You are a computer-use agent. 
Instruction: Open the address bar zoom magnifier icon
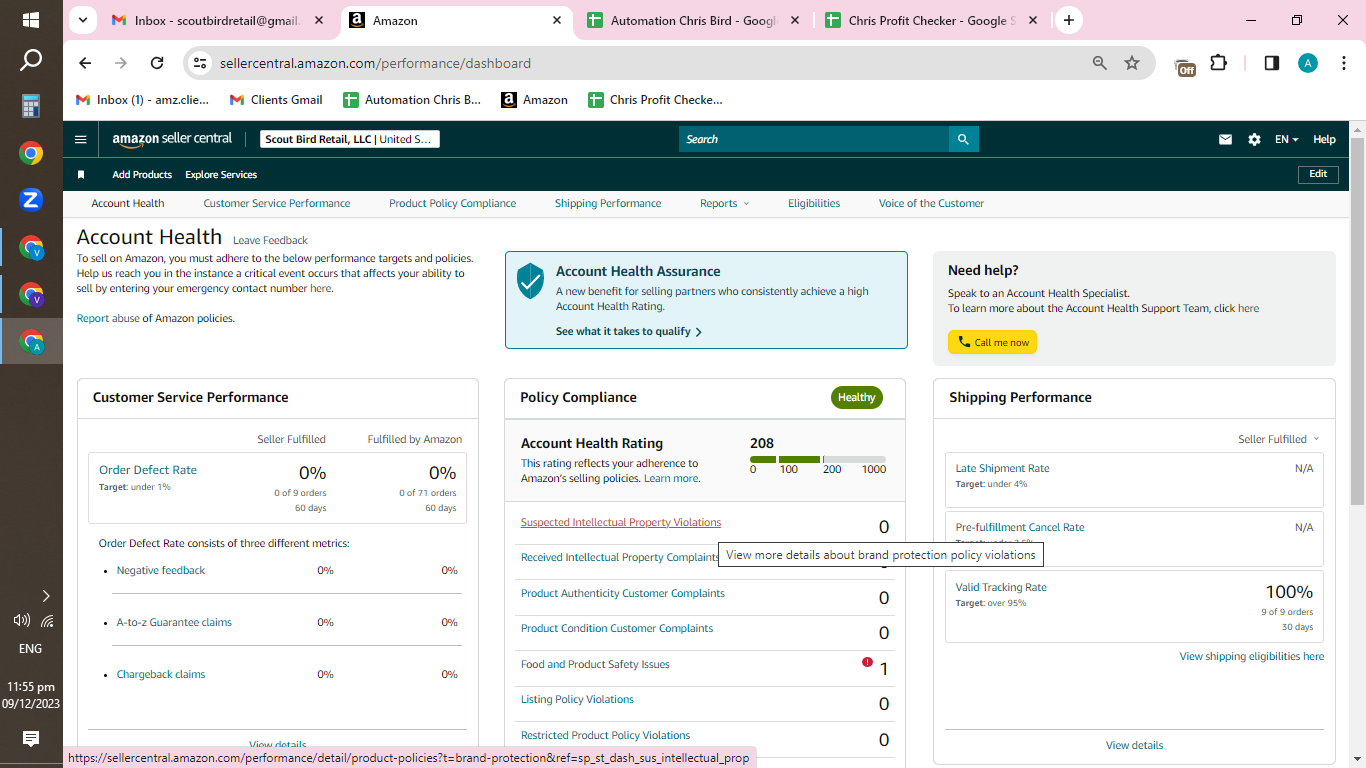[1100, 63]
